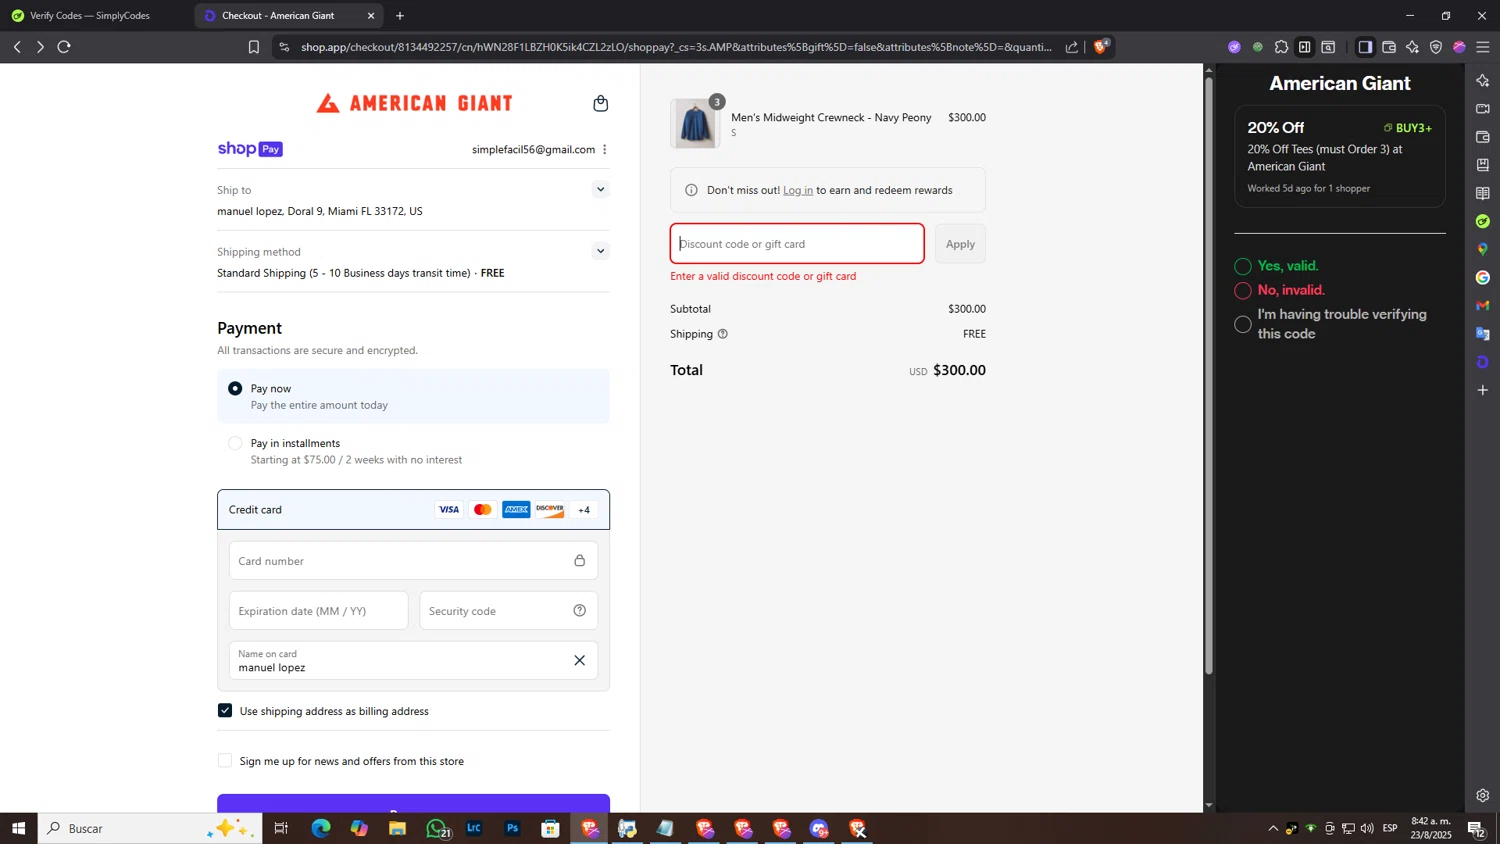Click the Card number field
Viewport: 1500px width, 844px height.
pos(413,561)
